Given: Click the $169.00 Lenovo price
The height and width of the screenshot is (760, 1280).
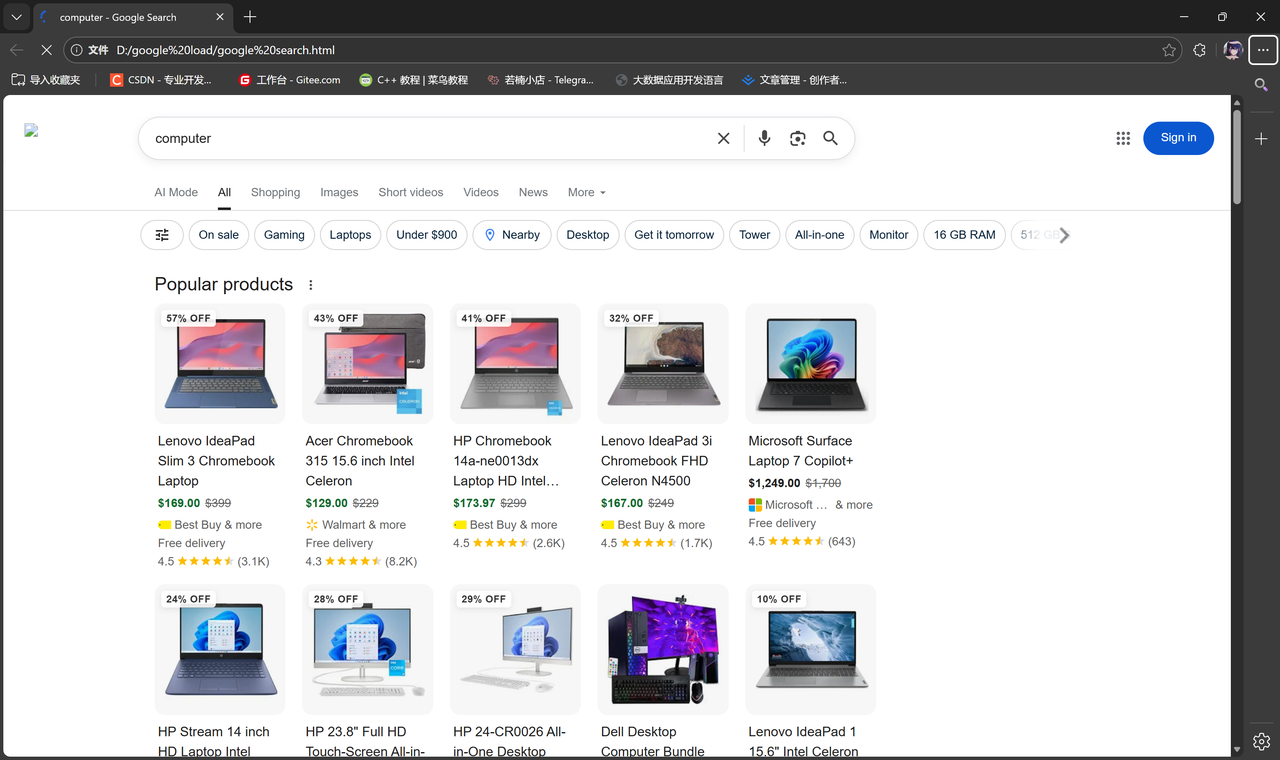Looking at the screenshot, I should tap(179, 504).
